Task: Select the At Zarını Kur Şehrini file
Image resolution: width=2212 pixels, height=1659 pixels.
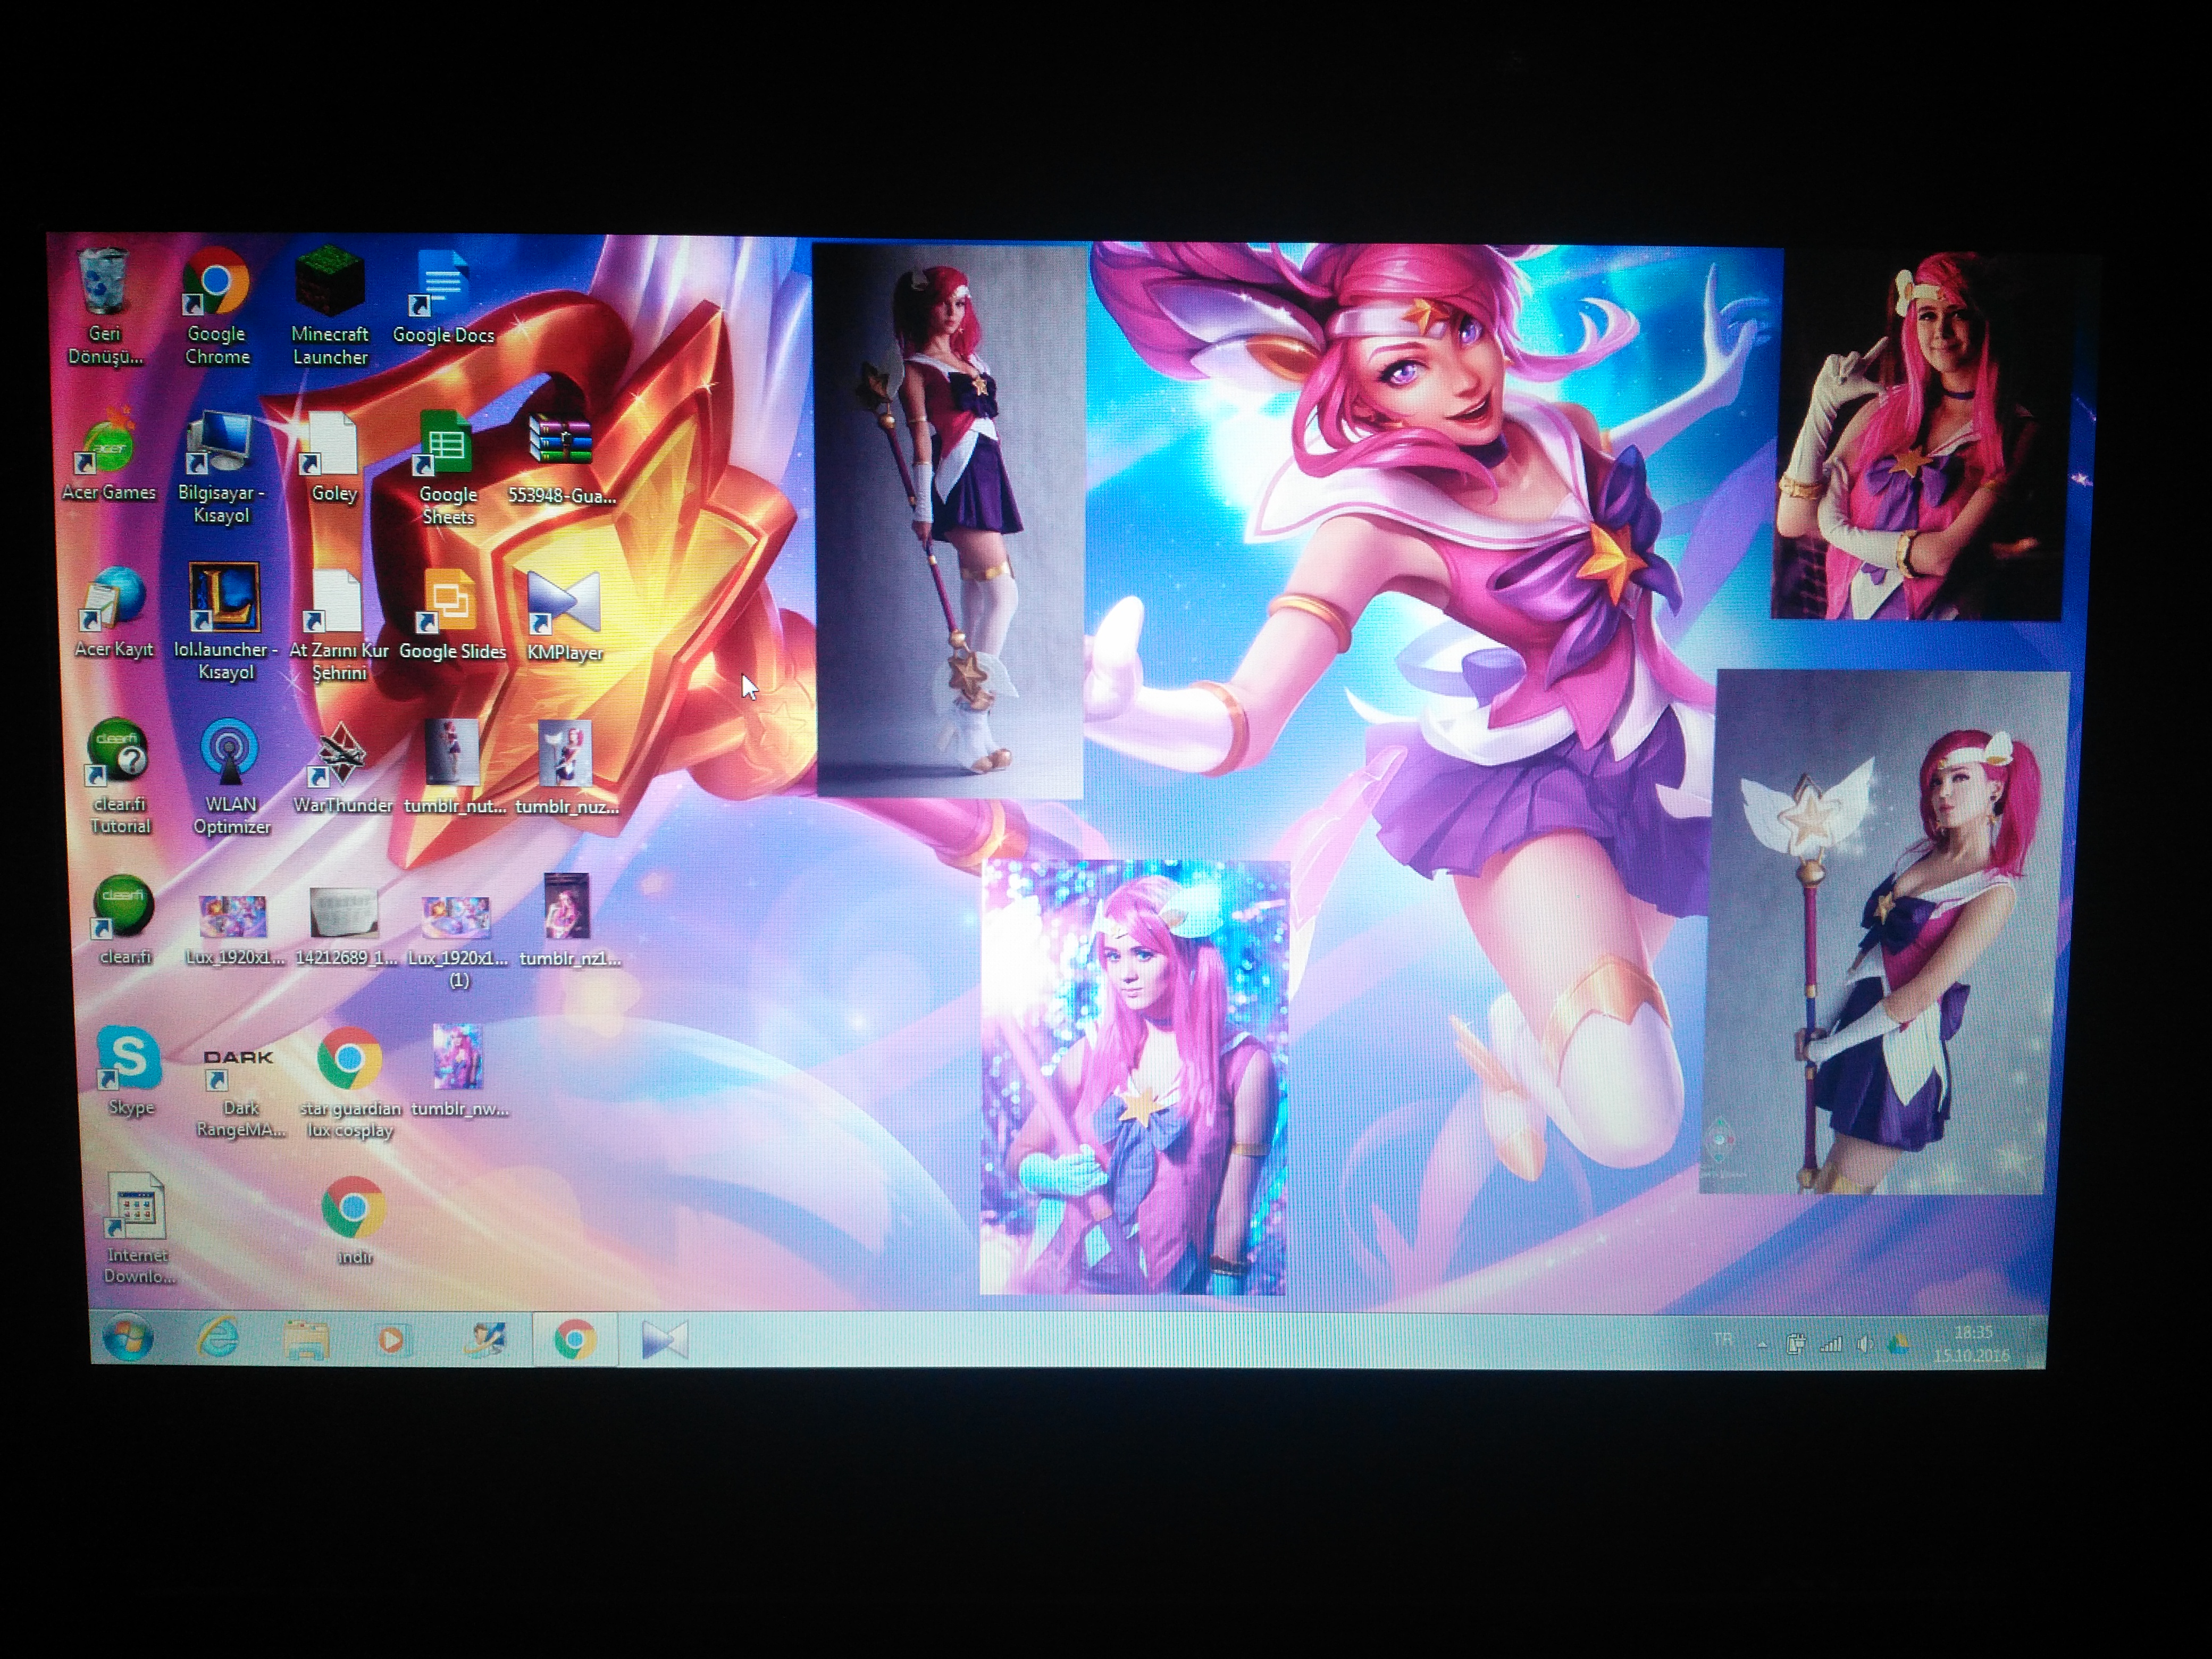Action: tap(338, 625)
